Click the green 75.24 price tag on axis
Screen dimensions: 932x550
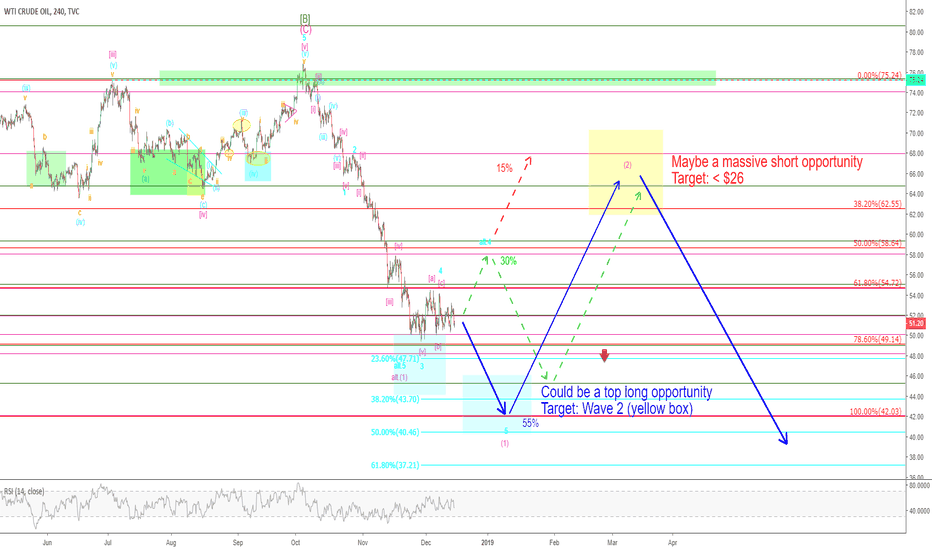(x=916, y=79)
